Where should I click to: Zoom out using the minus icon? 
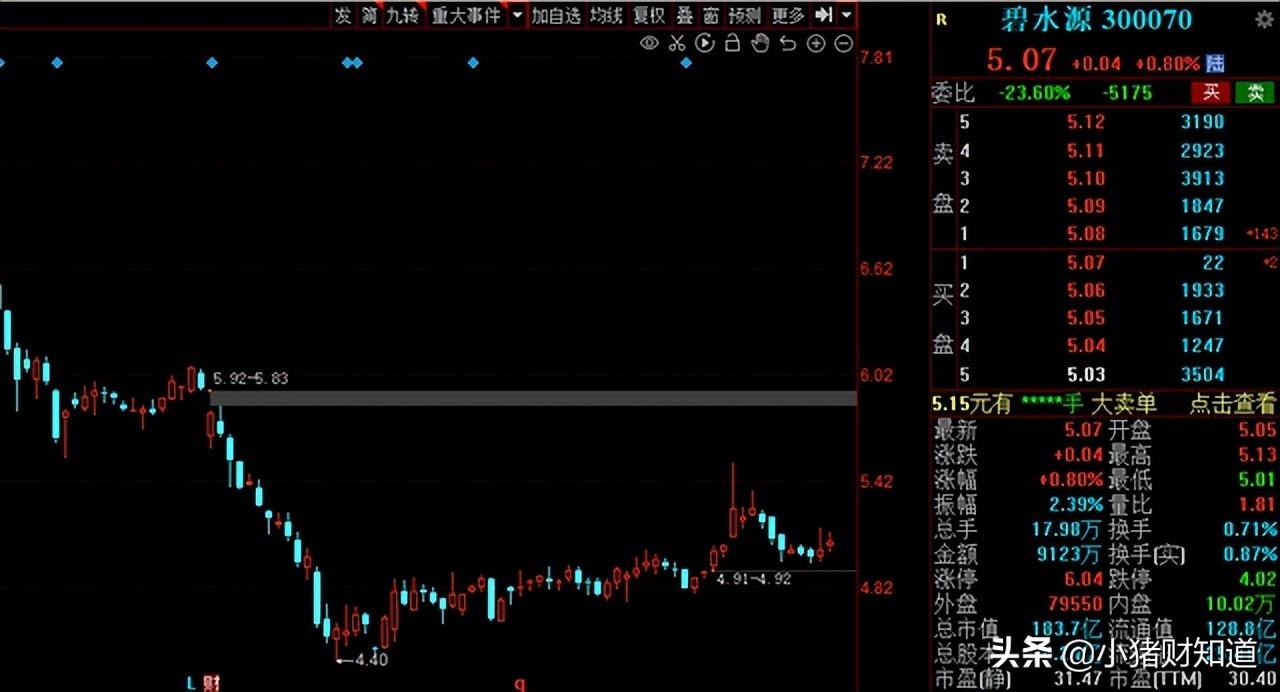tap(842, 44)
